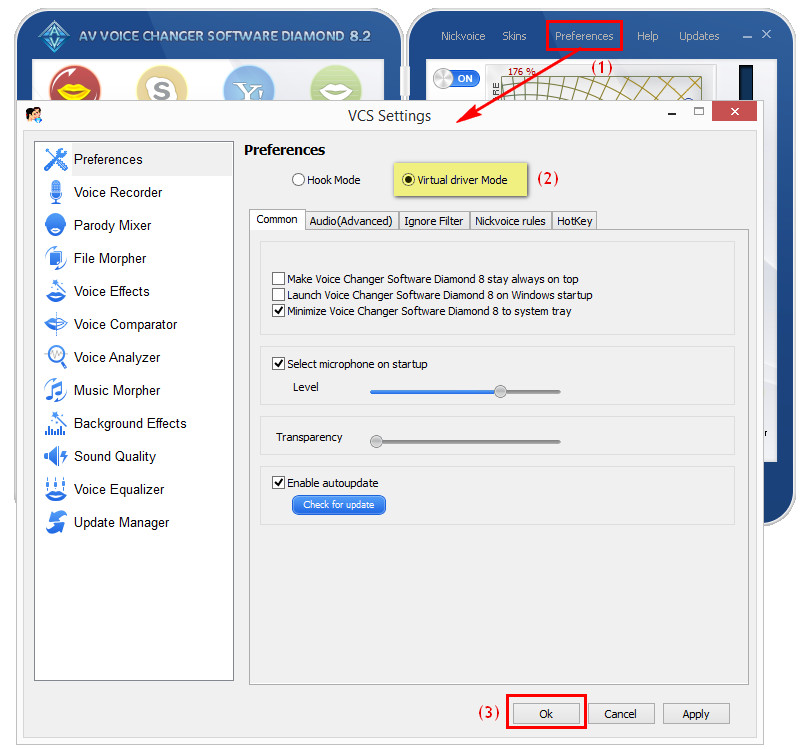
Task: Open Voice Comparator settings page
Action: 133,324
